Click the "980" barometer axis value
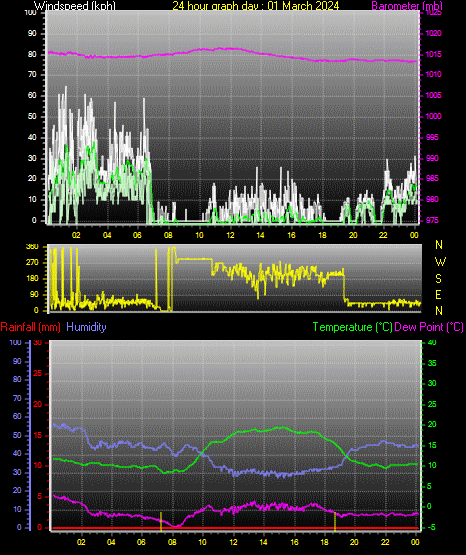The image size is (466, 555). [432, 199]
